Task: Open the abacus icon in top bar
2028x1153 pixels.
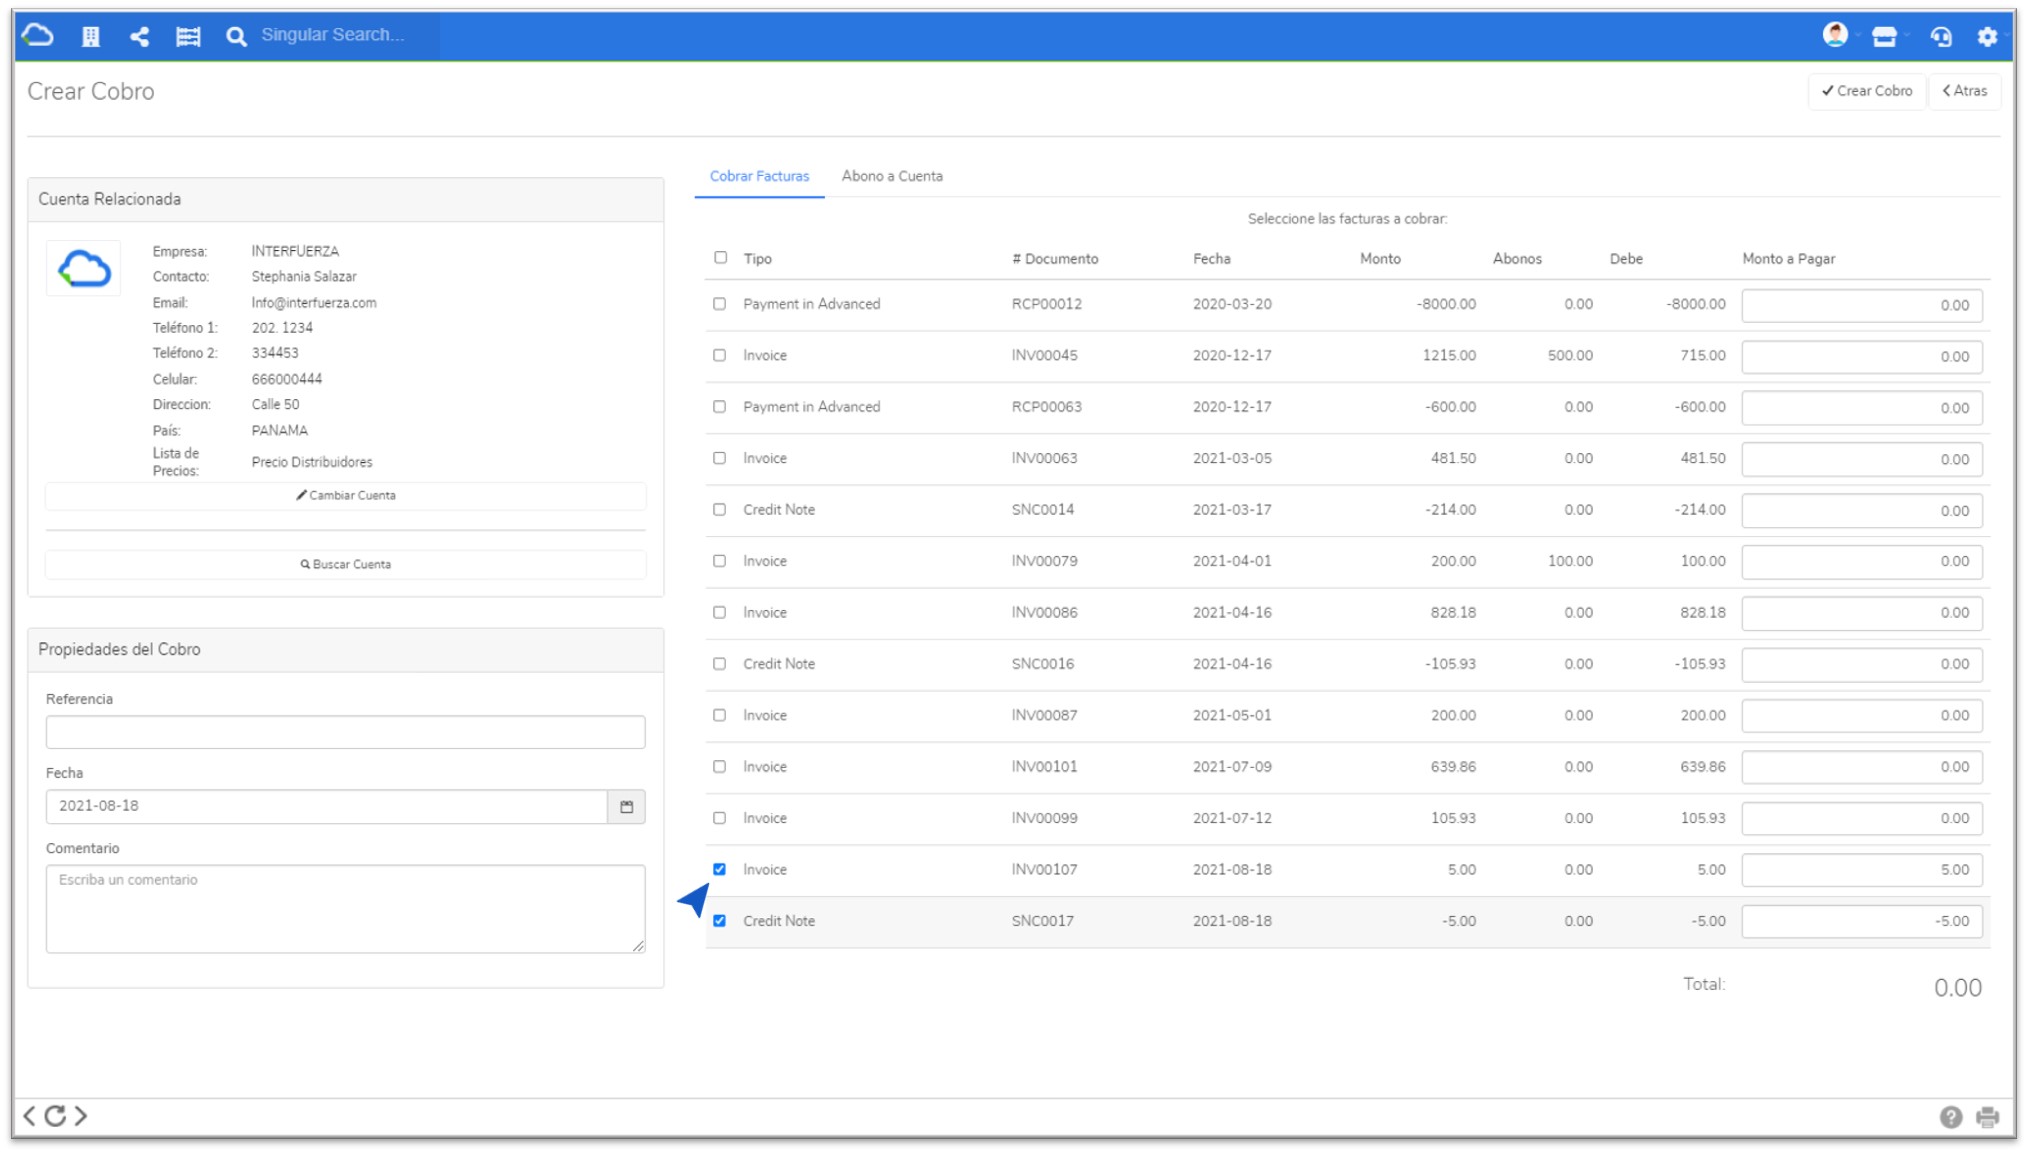Action: 188,37
